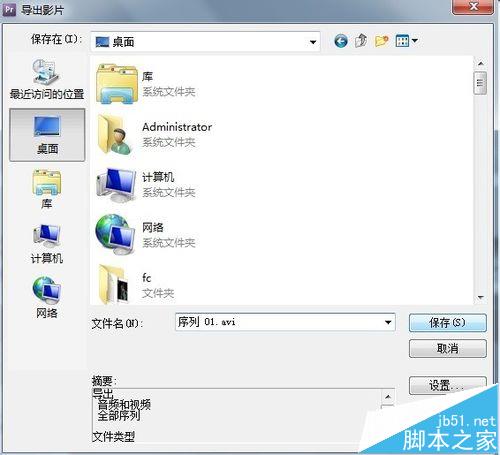Open 库 in the left places bar

(47, 189)
